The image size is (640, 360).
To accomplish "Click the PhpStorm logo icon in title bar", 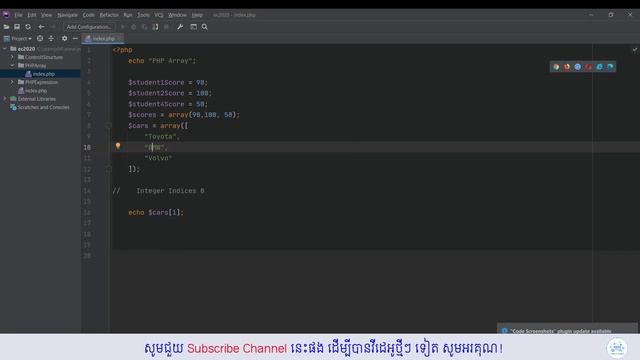I will pos(6,15).
